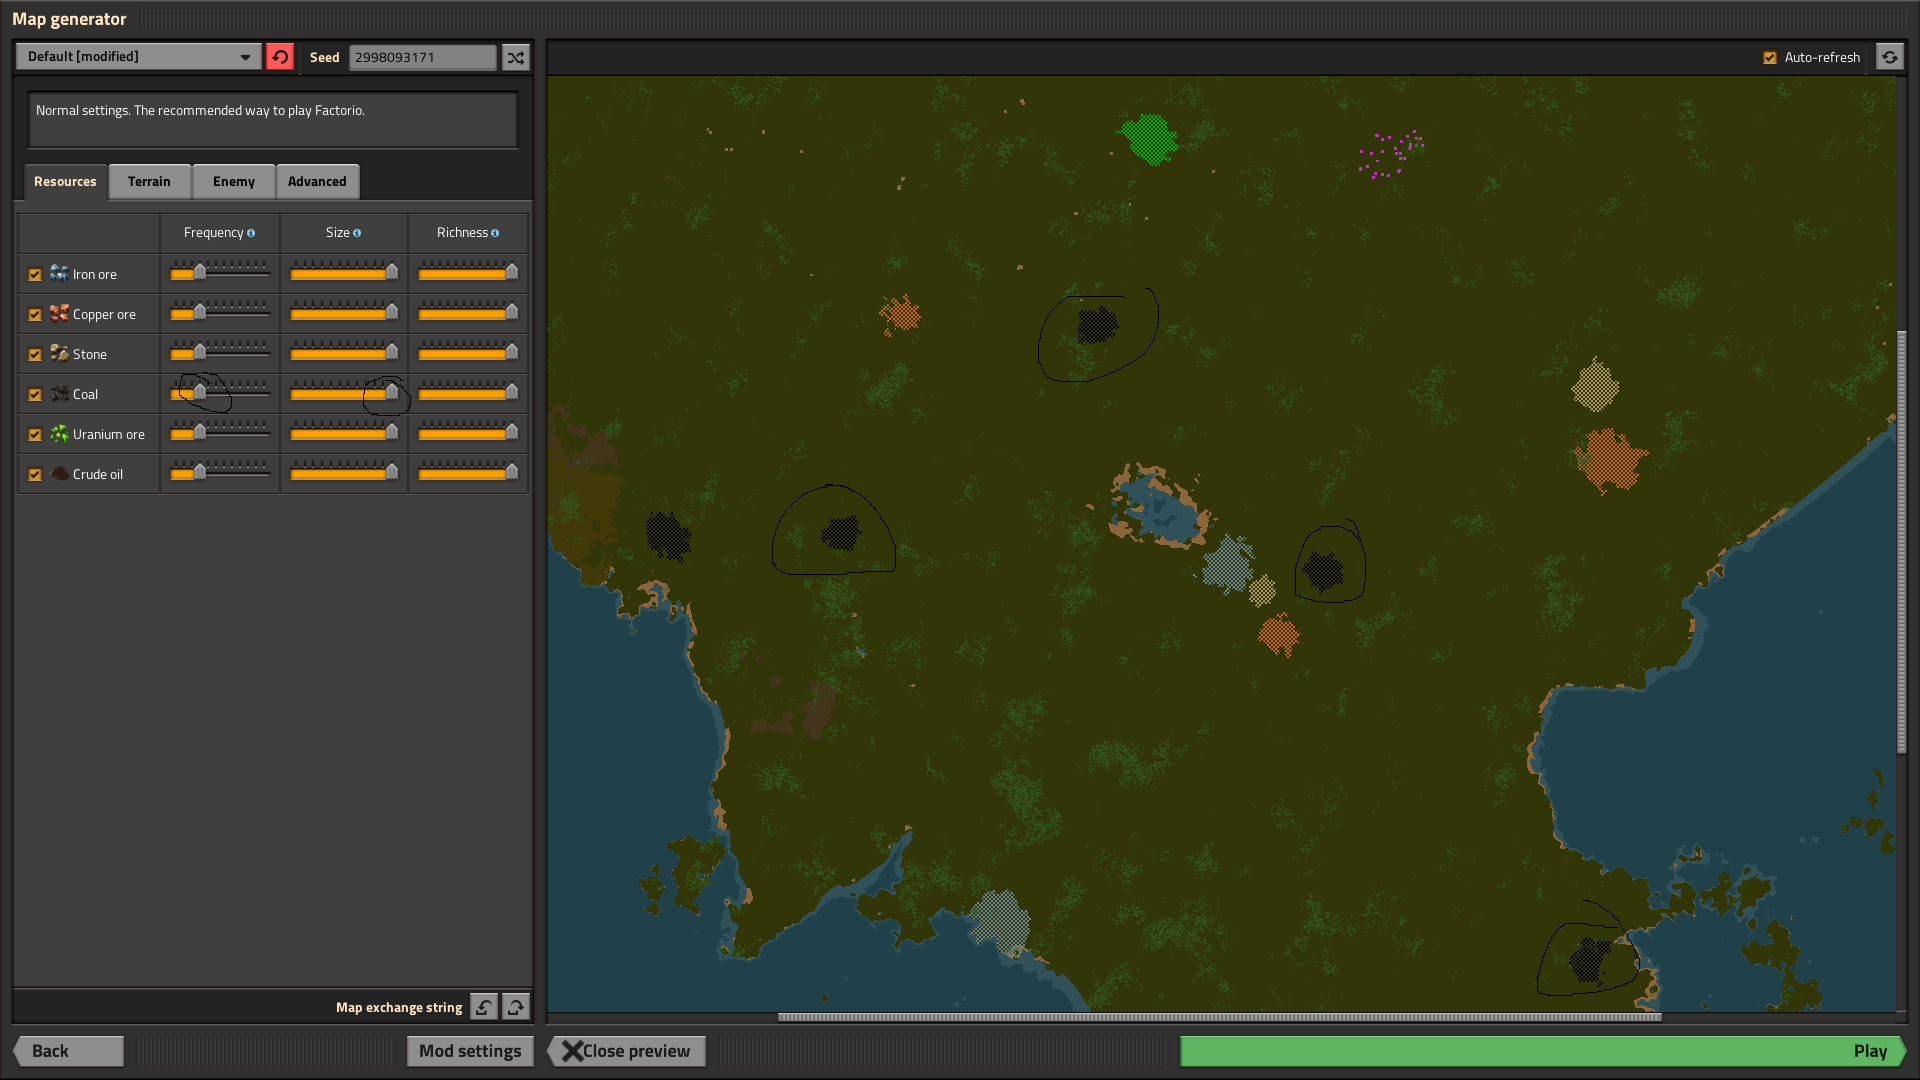Click the Iron ore size slider

(x=344, y=272)
